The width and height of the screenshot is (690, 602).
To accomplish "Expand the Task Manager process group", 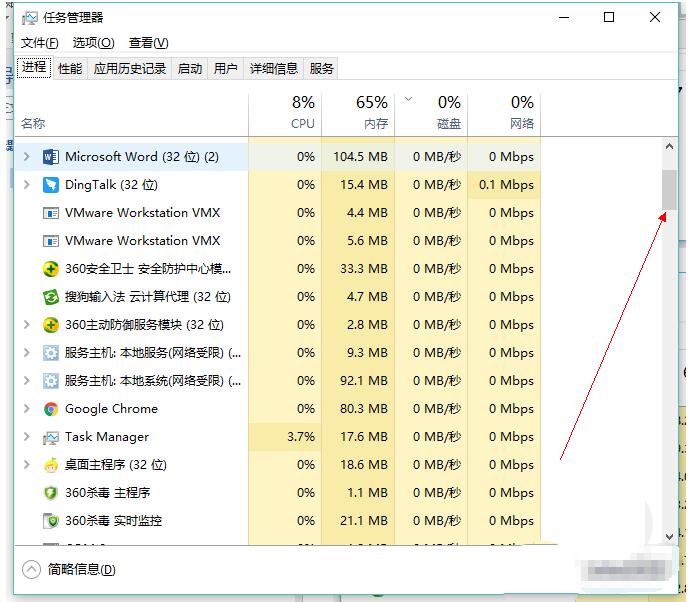I will click(26, 437).
